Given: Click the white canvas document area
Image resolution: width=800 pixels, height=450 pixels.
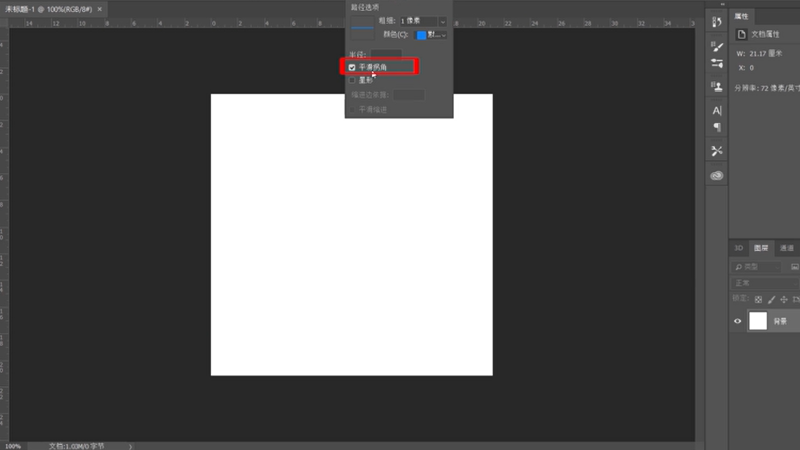Looking at the screenshot, I should pos(352,235).
